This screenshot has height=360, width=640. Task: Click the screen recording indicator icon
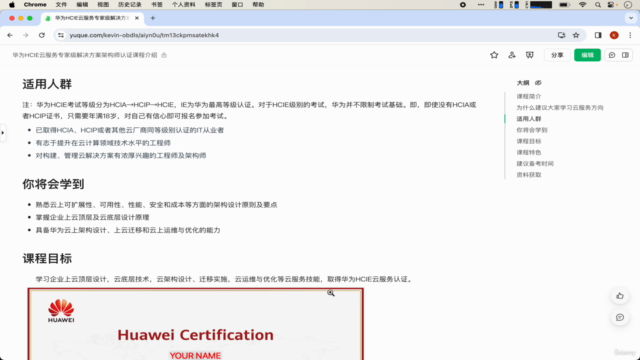[x=462, y=4]
